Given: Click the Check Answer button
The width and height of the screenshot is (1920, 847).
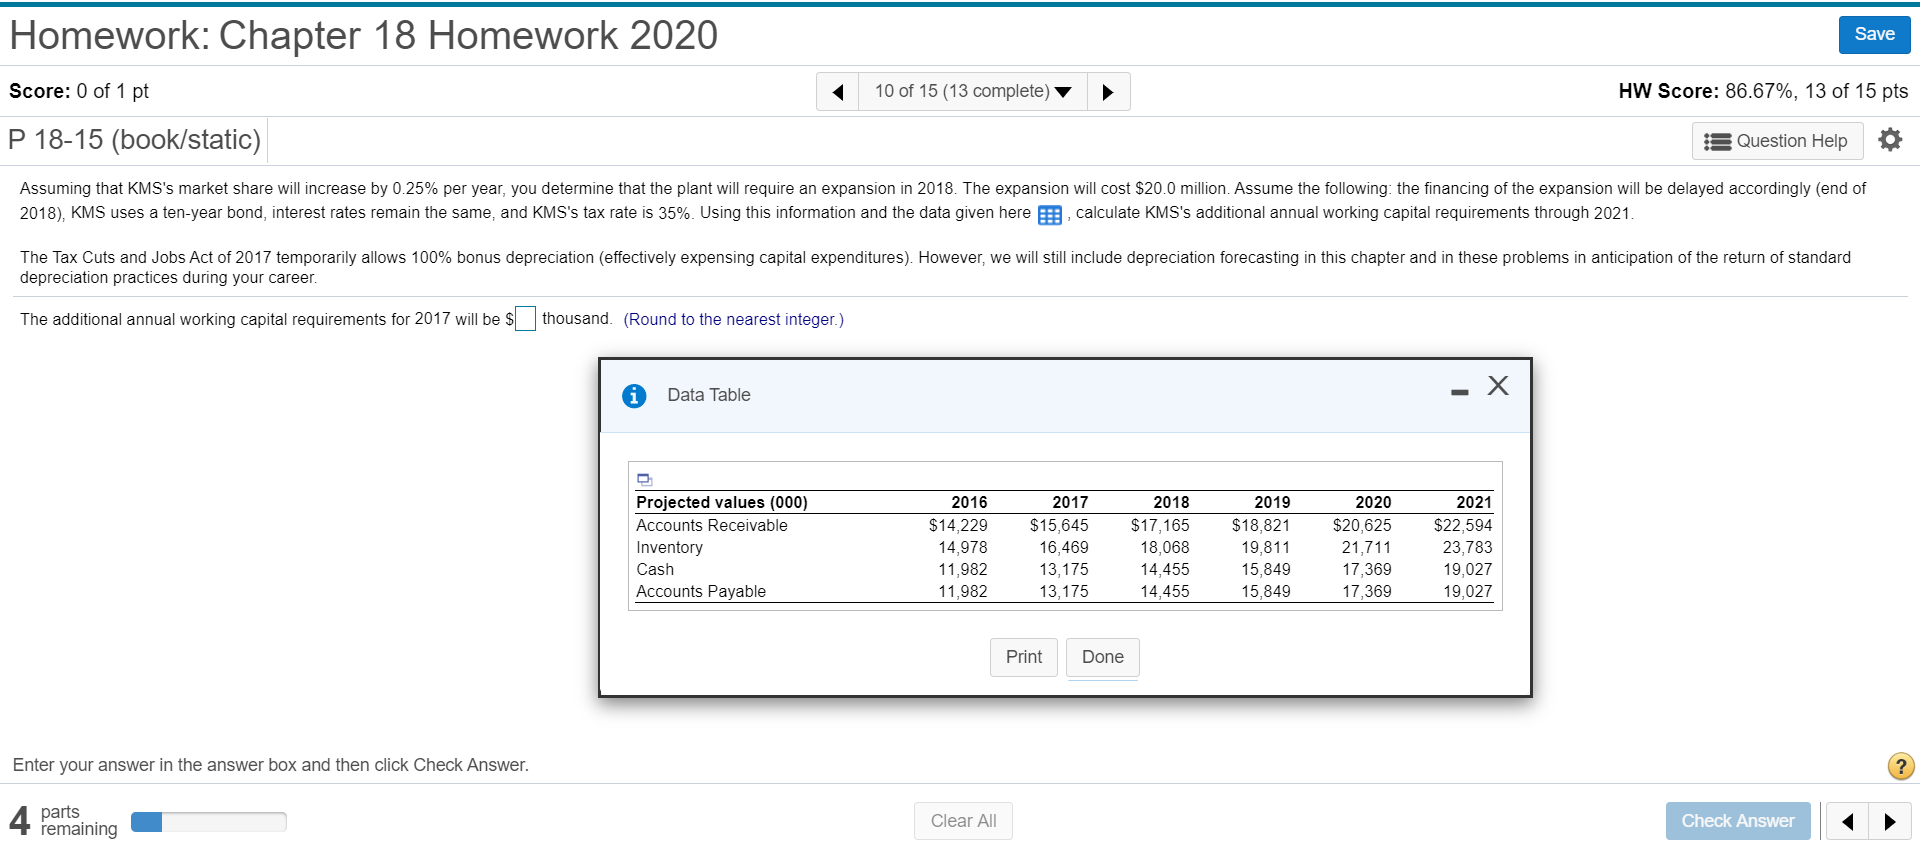Looking at the screenshot, I should pyautogui.click(x=1738, y=821).
